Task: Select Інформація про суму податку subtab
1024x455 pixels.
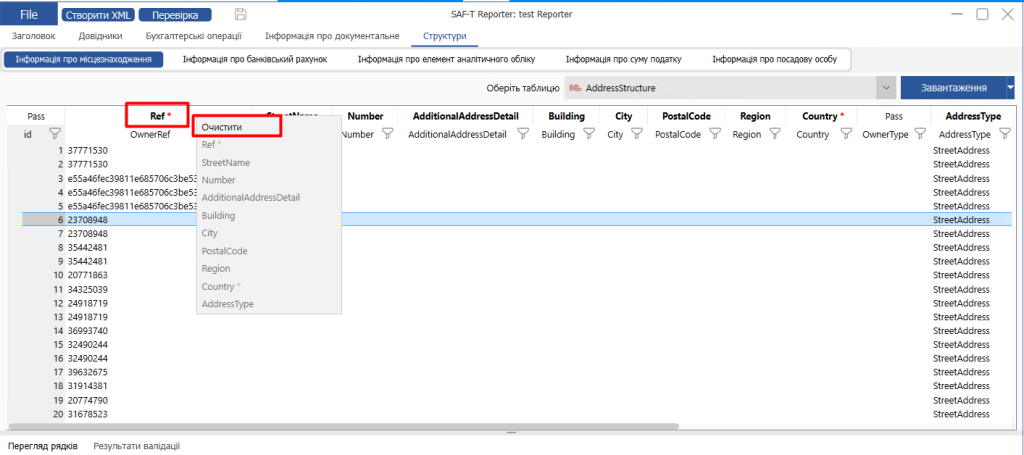Action: 623,59
